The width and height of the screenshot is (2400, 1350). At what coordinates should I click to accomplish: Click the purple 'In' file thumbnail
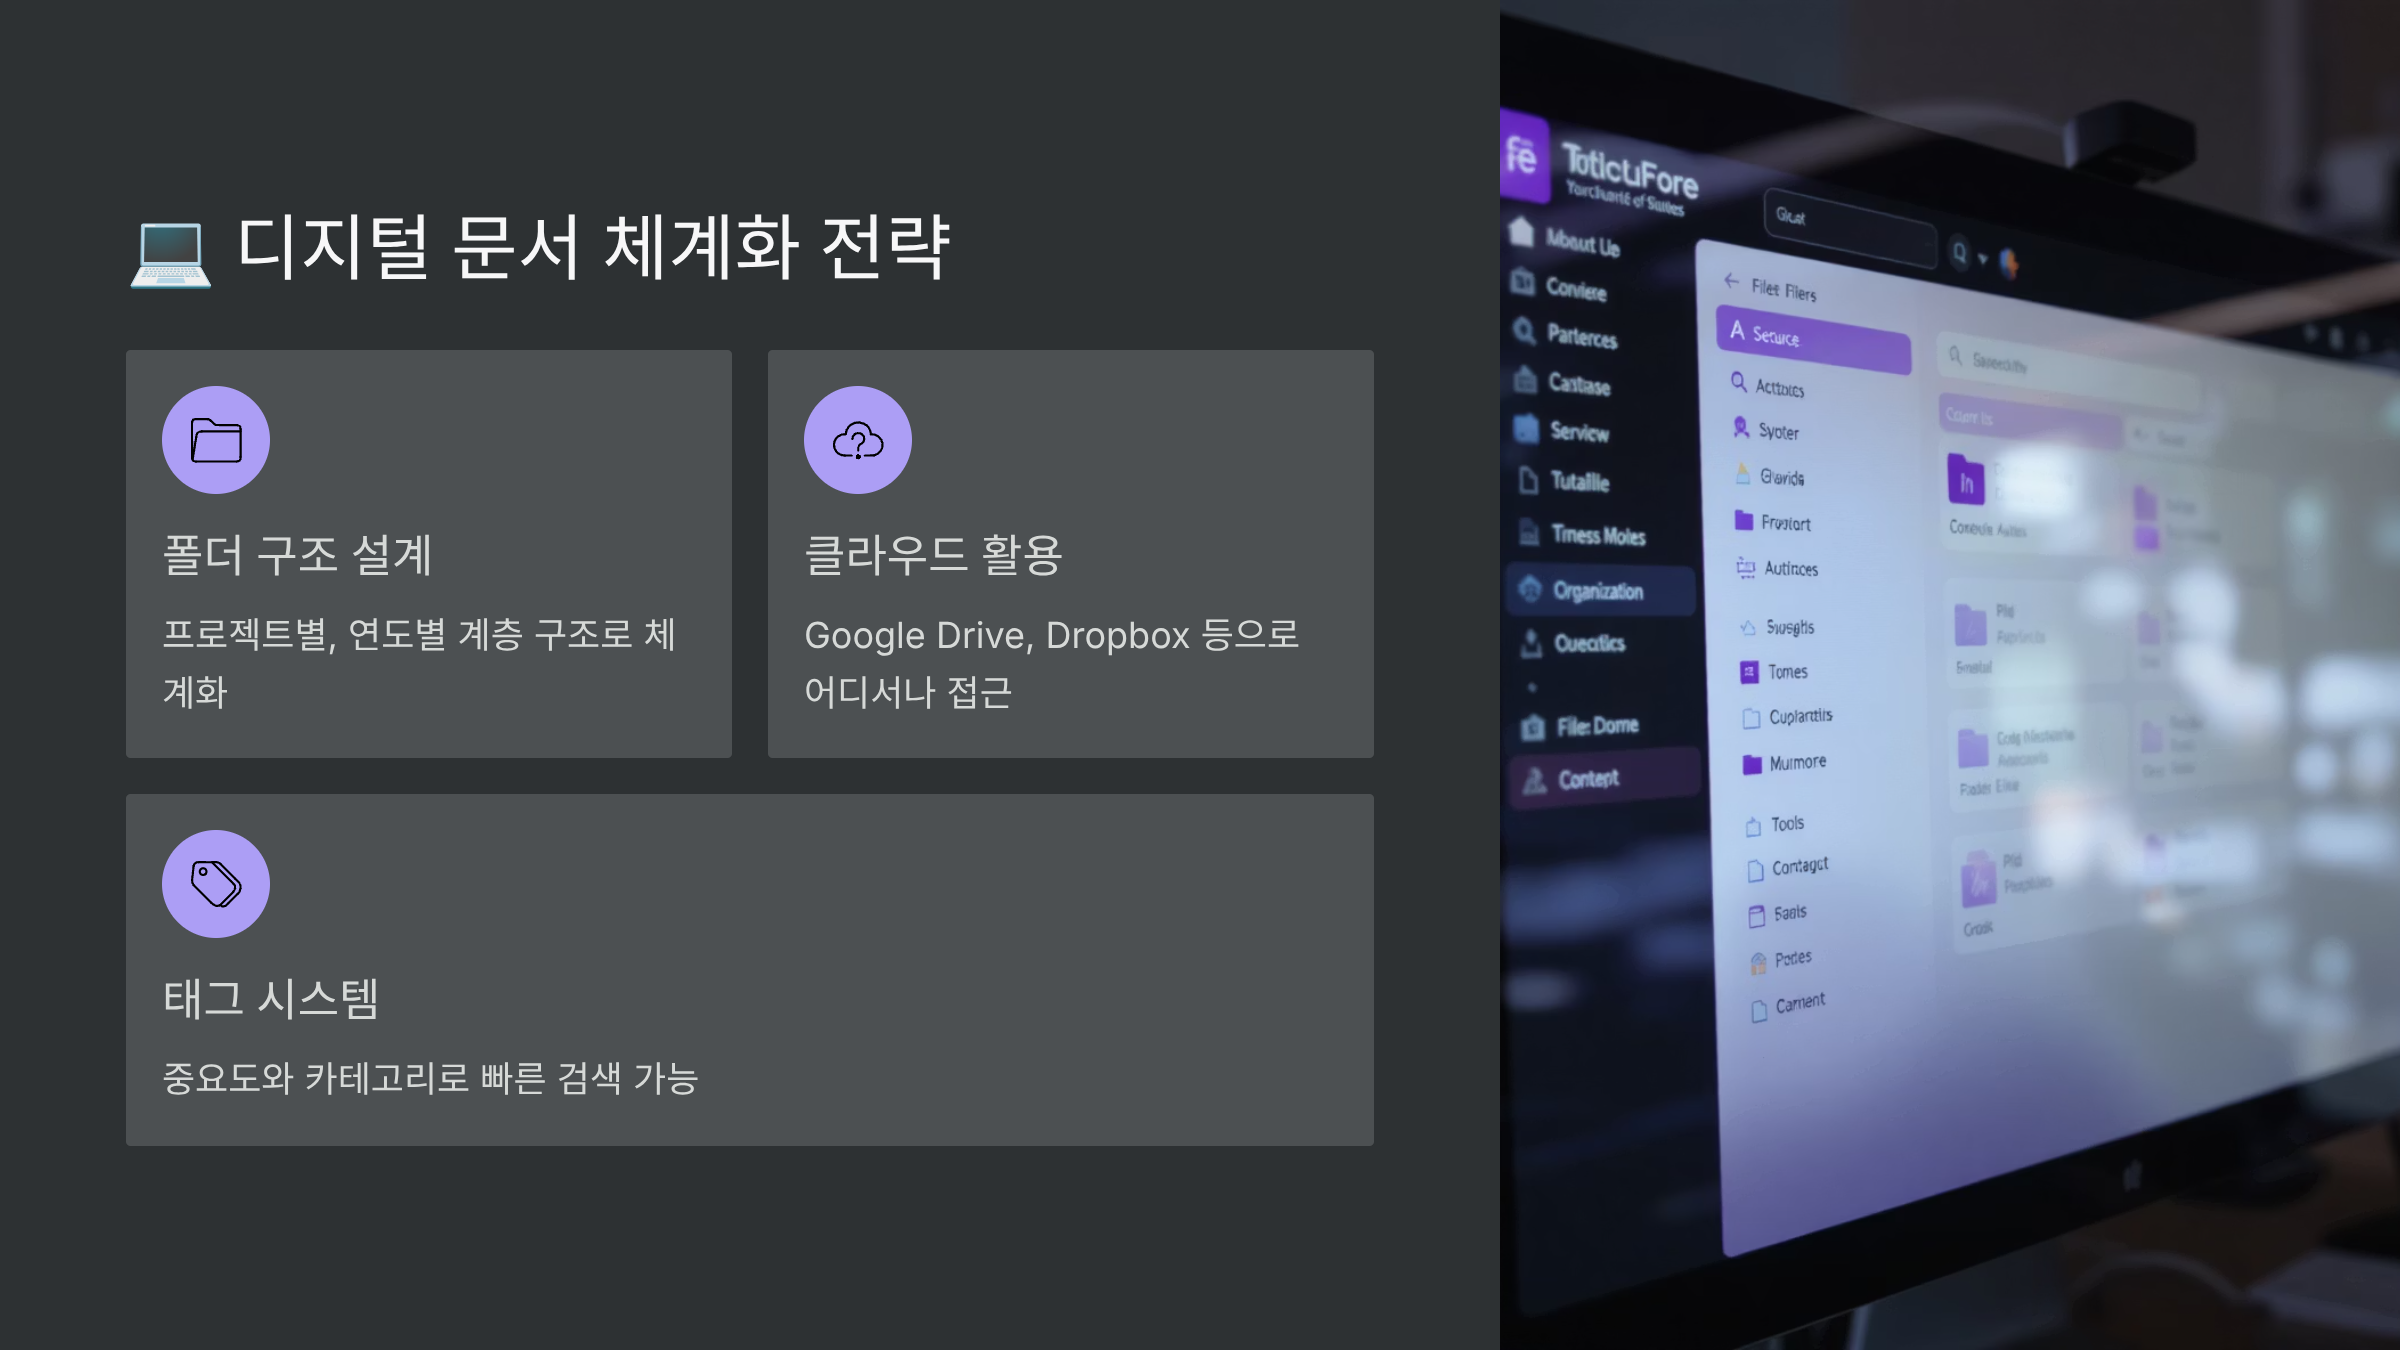(x=1965, y=481)
